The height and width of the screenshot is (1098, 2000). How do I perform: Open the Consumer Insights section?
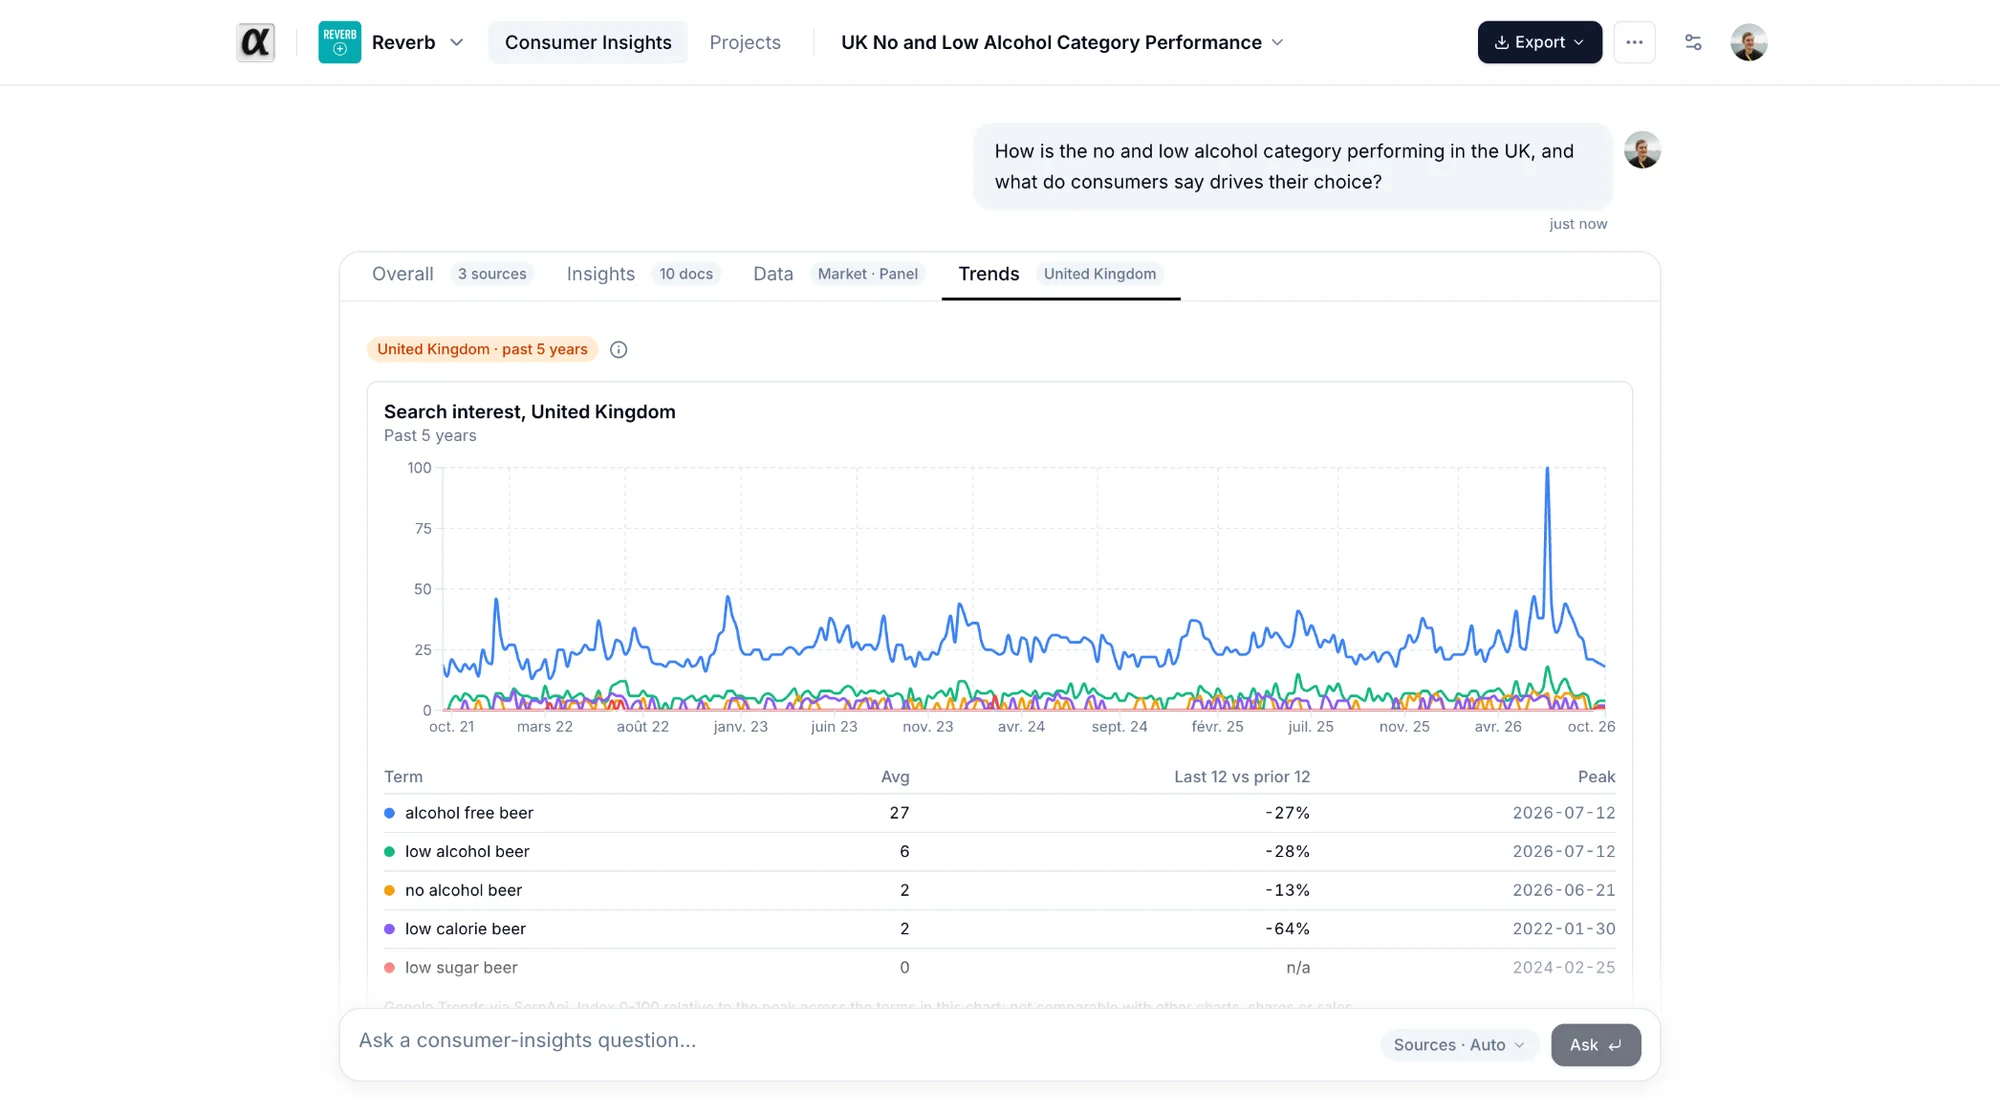click(588, 42)
